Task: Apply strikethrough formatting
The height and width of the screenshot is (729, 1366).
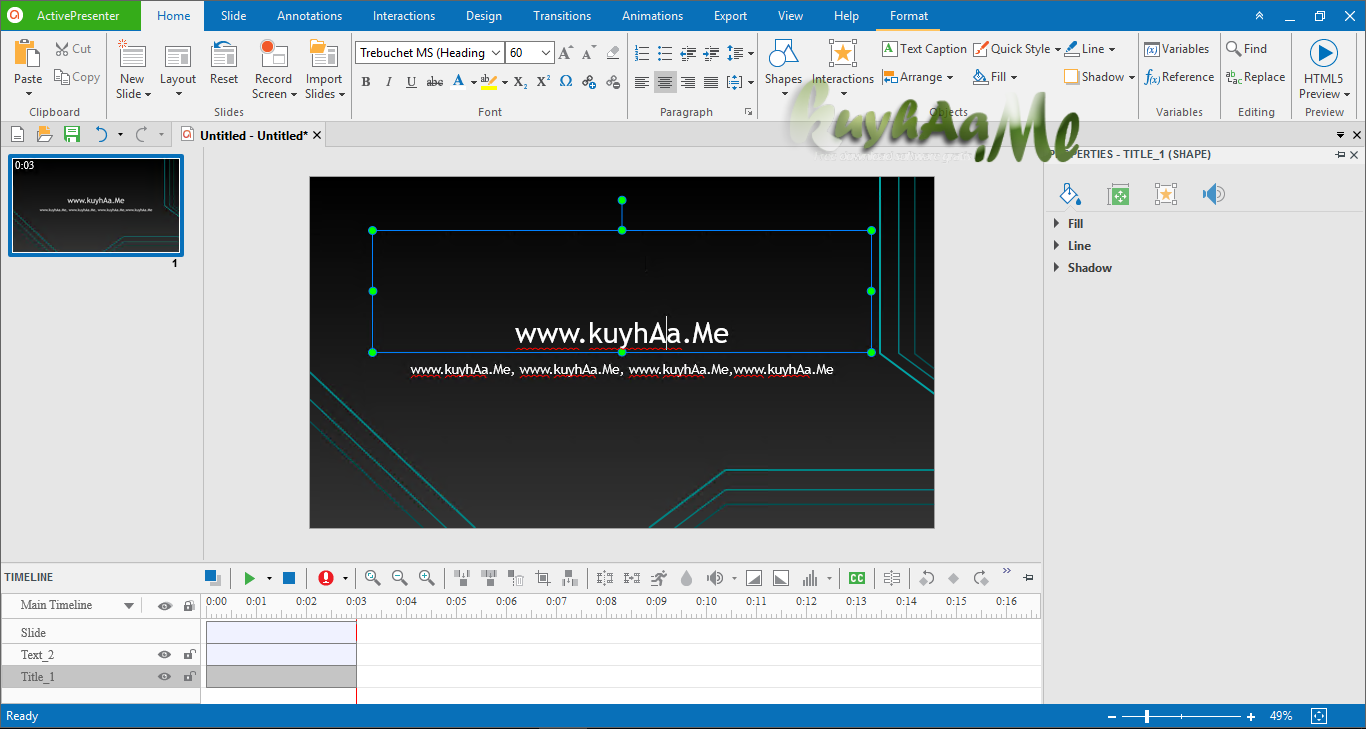Action: coord(435,82)
